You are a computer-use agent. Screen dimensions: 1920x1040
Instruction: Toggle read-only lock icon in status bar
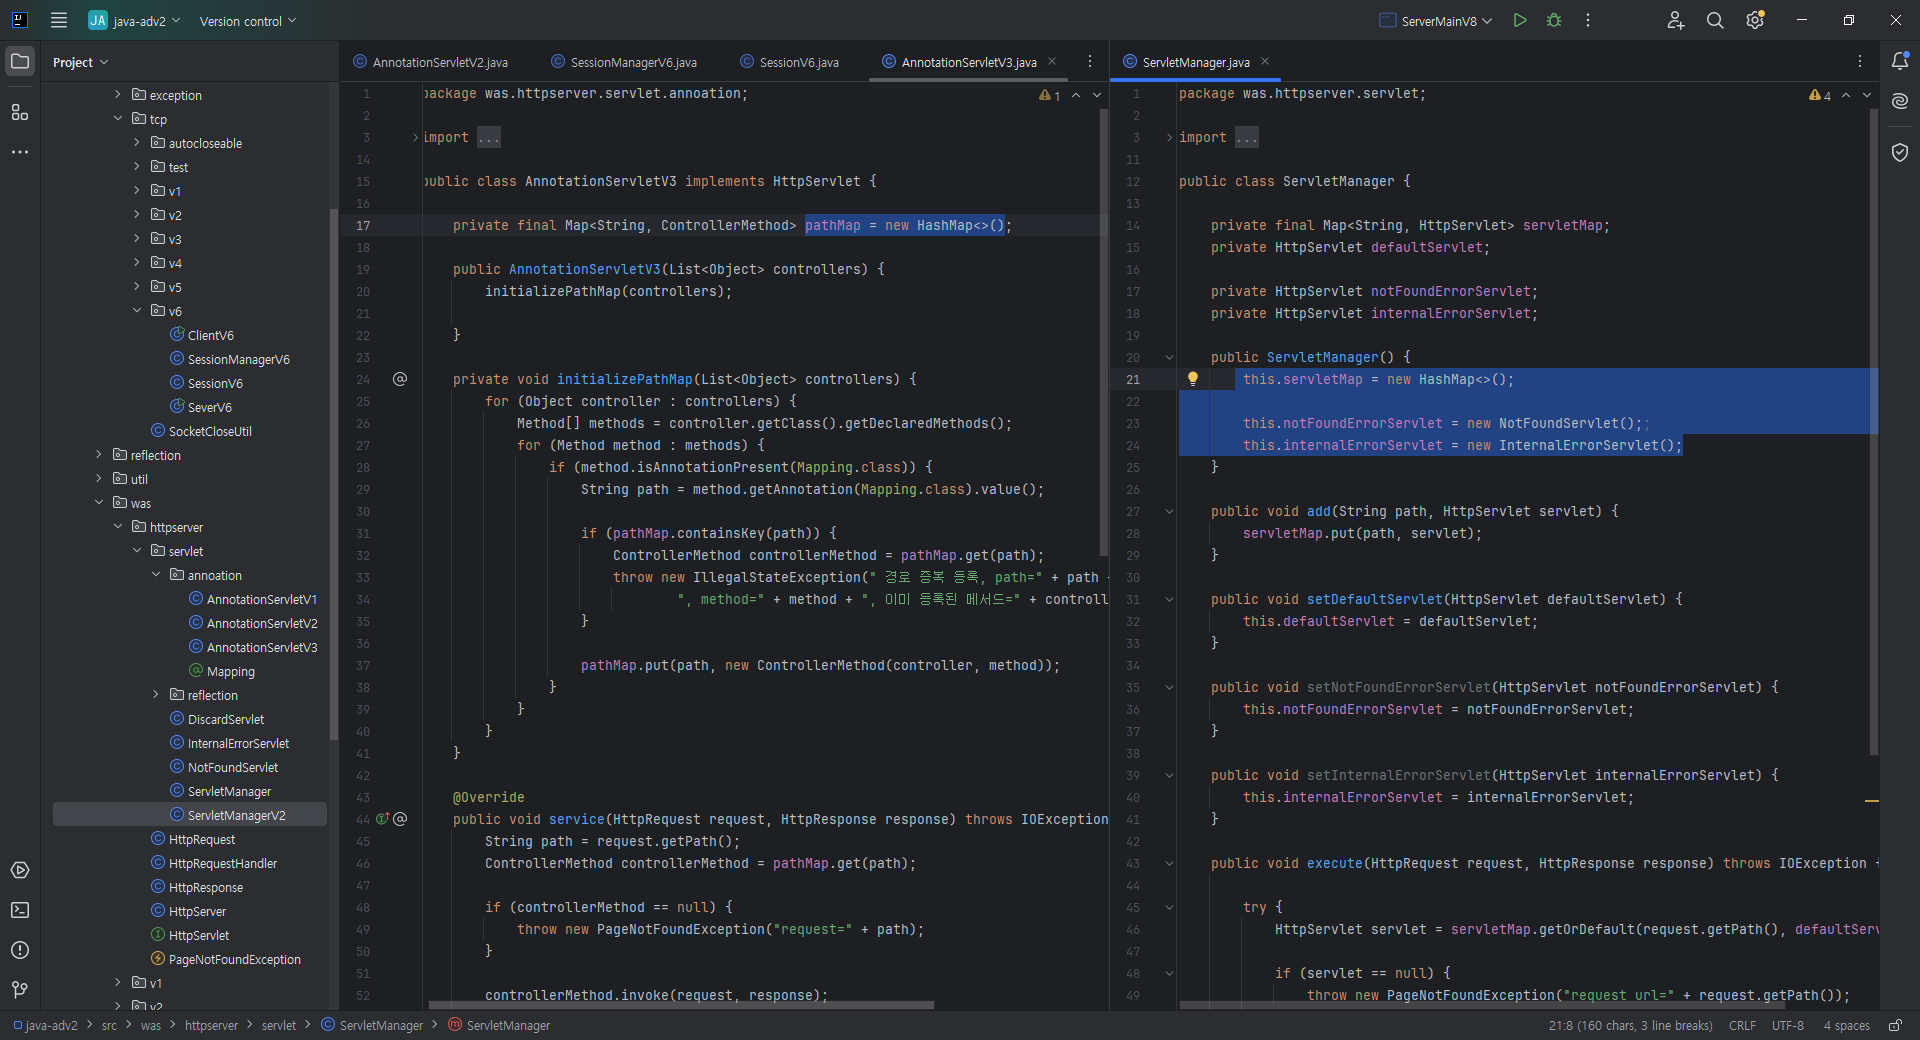point(1895,1025)
